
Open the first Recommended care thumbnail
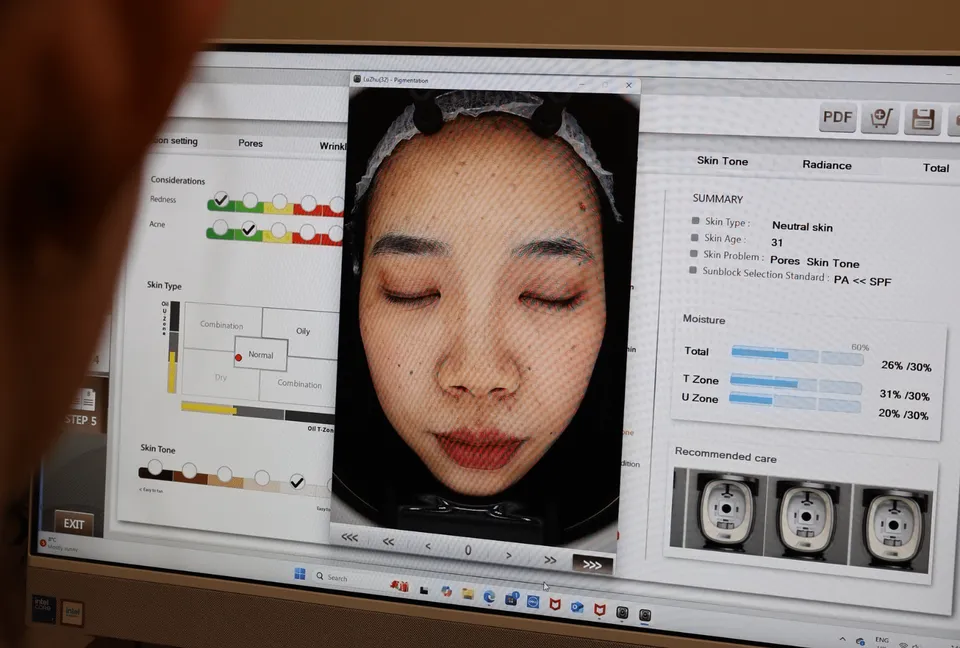726,510
